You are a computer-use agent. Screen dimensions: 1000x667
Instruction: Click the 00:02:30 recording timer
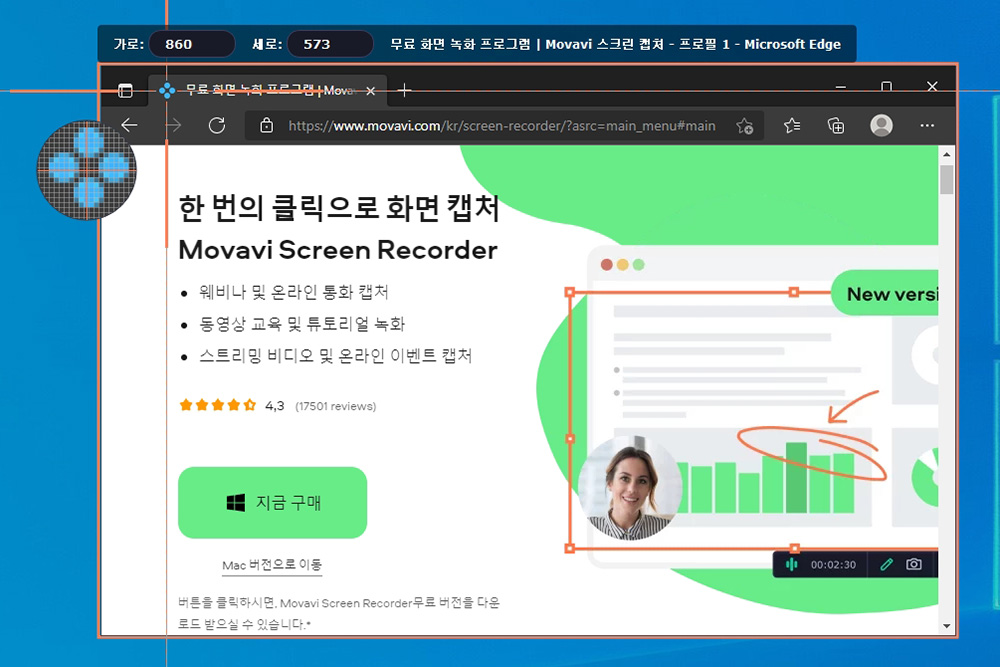pos(833,565)
